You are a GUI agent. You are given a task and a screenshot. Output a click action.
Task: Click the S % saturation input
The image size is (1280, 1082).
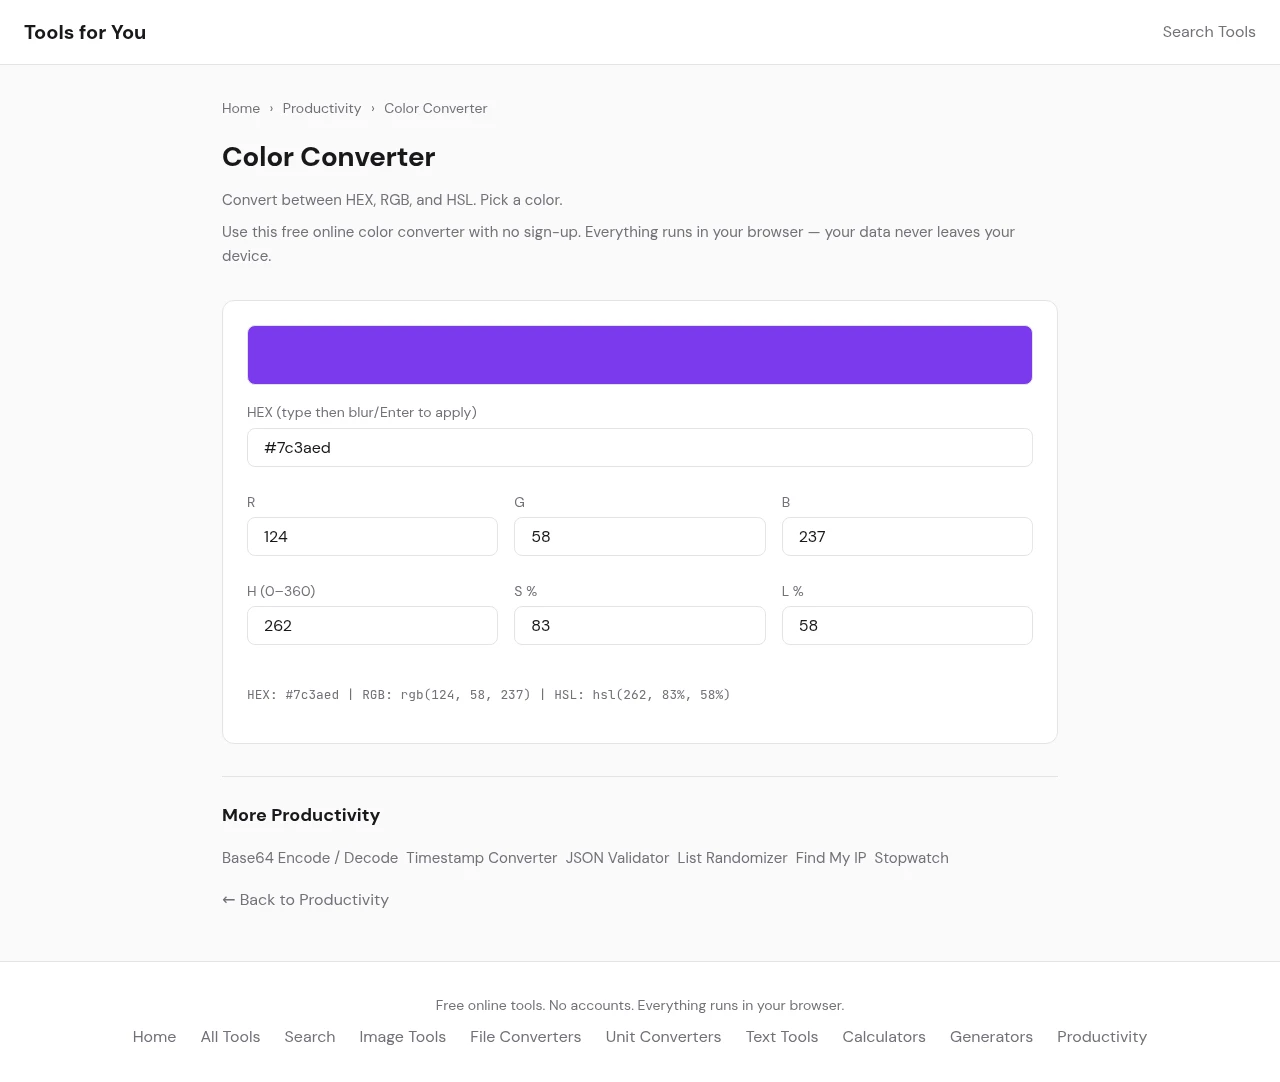tap(639, 626)
